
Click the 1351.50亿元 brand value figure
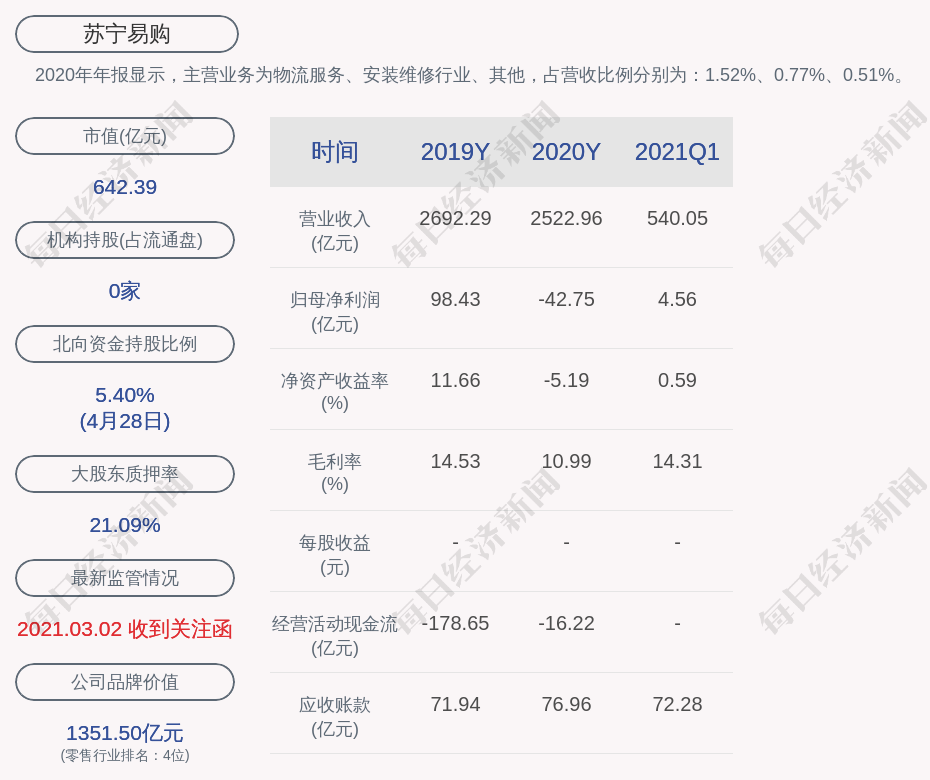coord(125,733)
